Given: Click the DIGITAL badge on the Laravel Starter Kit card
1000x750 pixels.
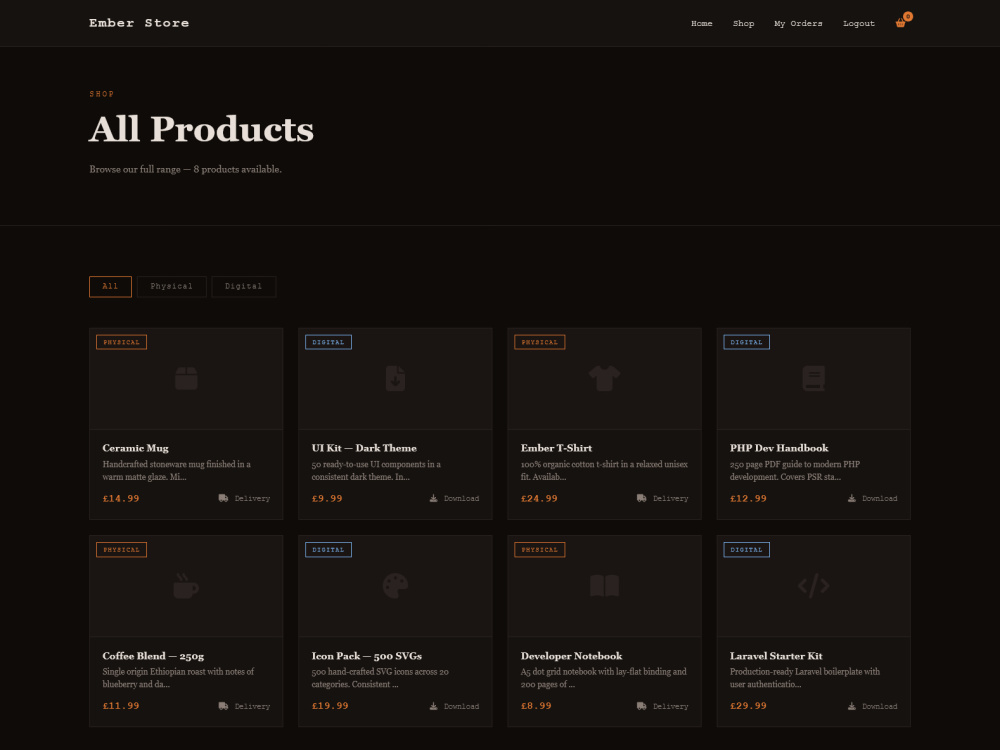Looking at the screenshot, I should click(x=747, y=550).
